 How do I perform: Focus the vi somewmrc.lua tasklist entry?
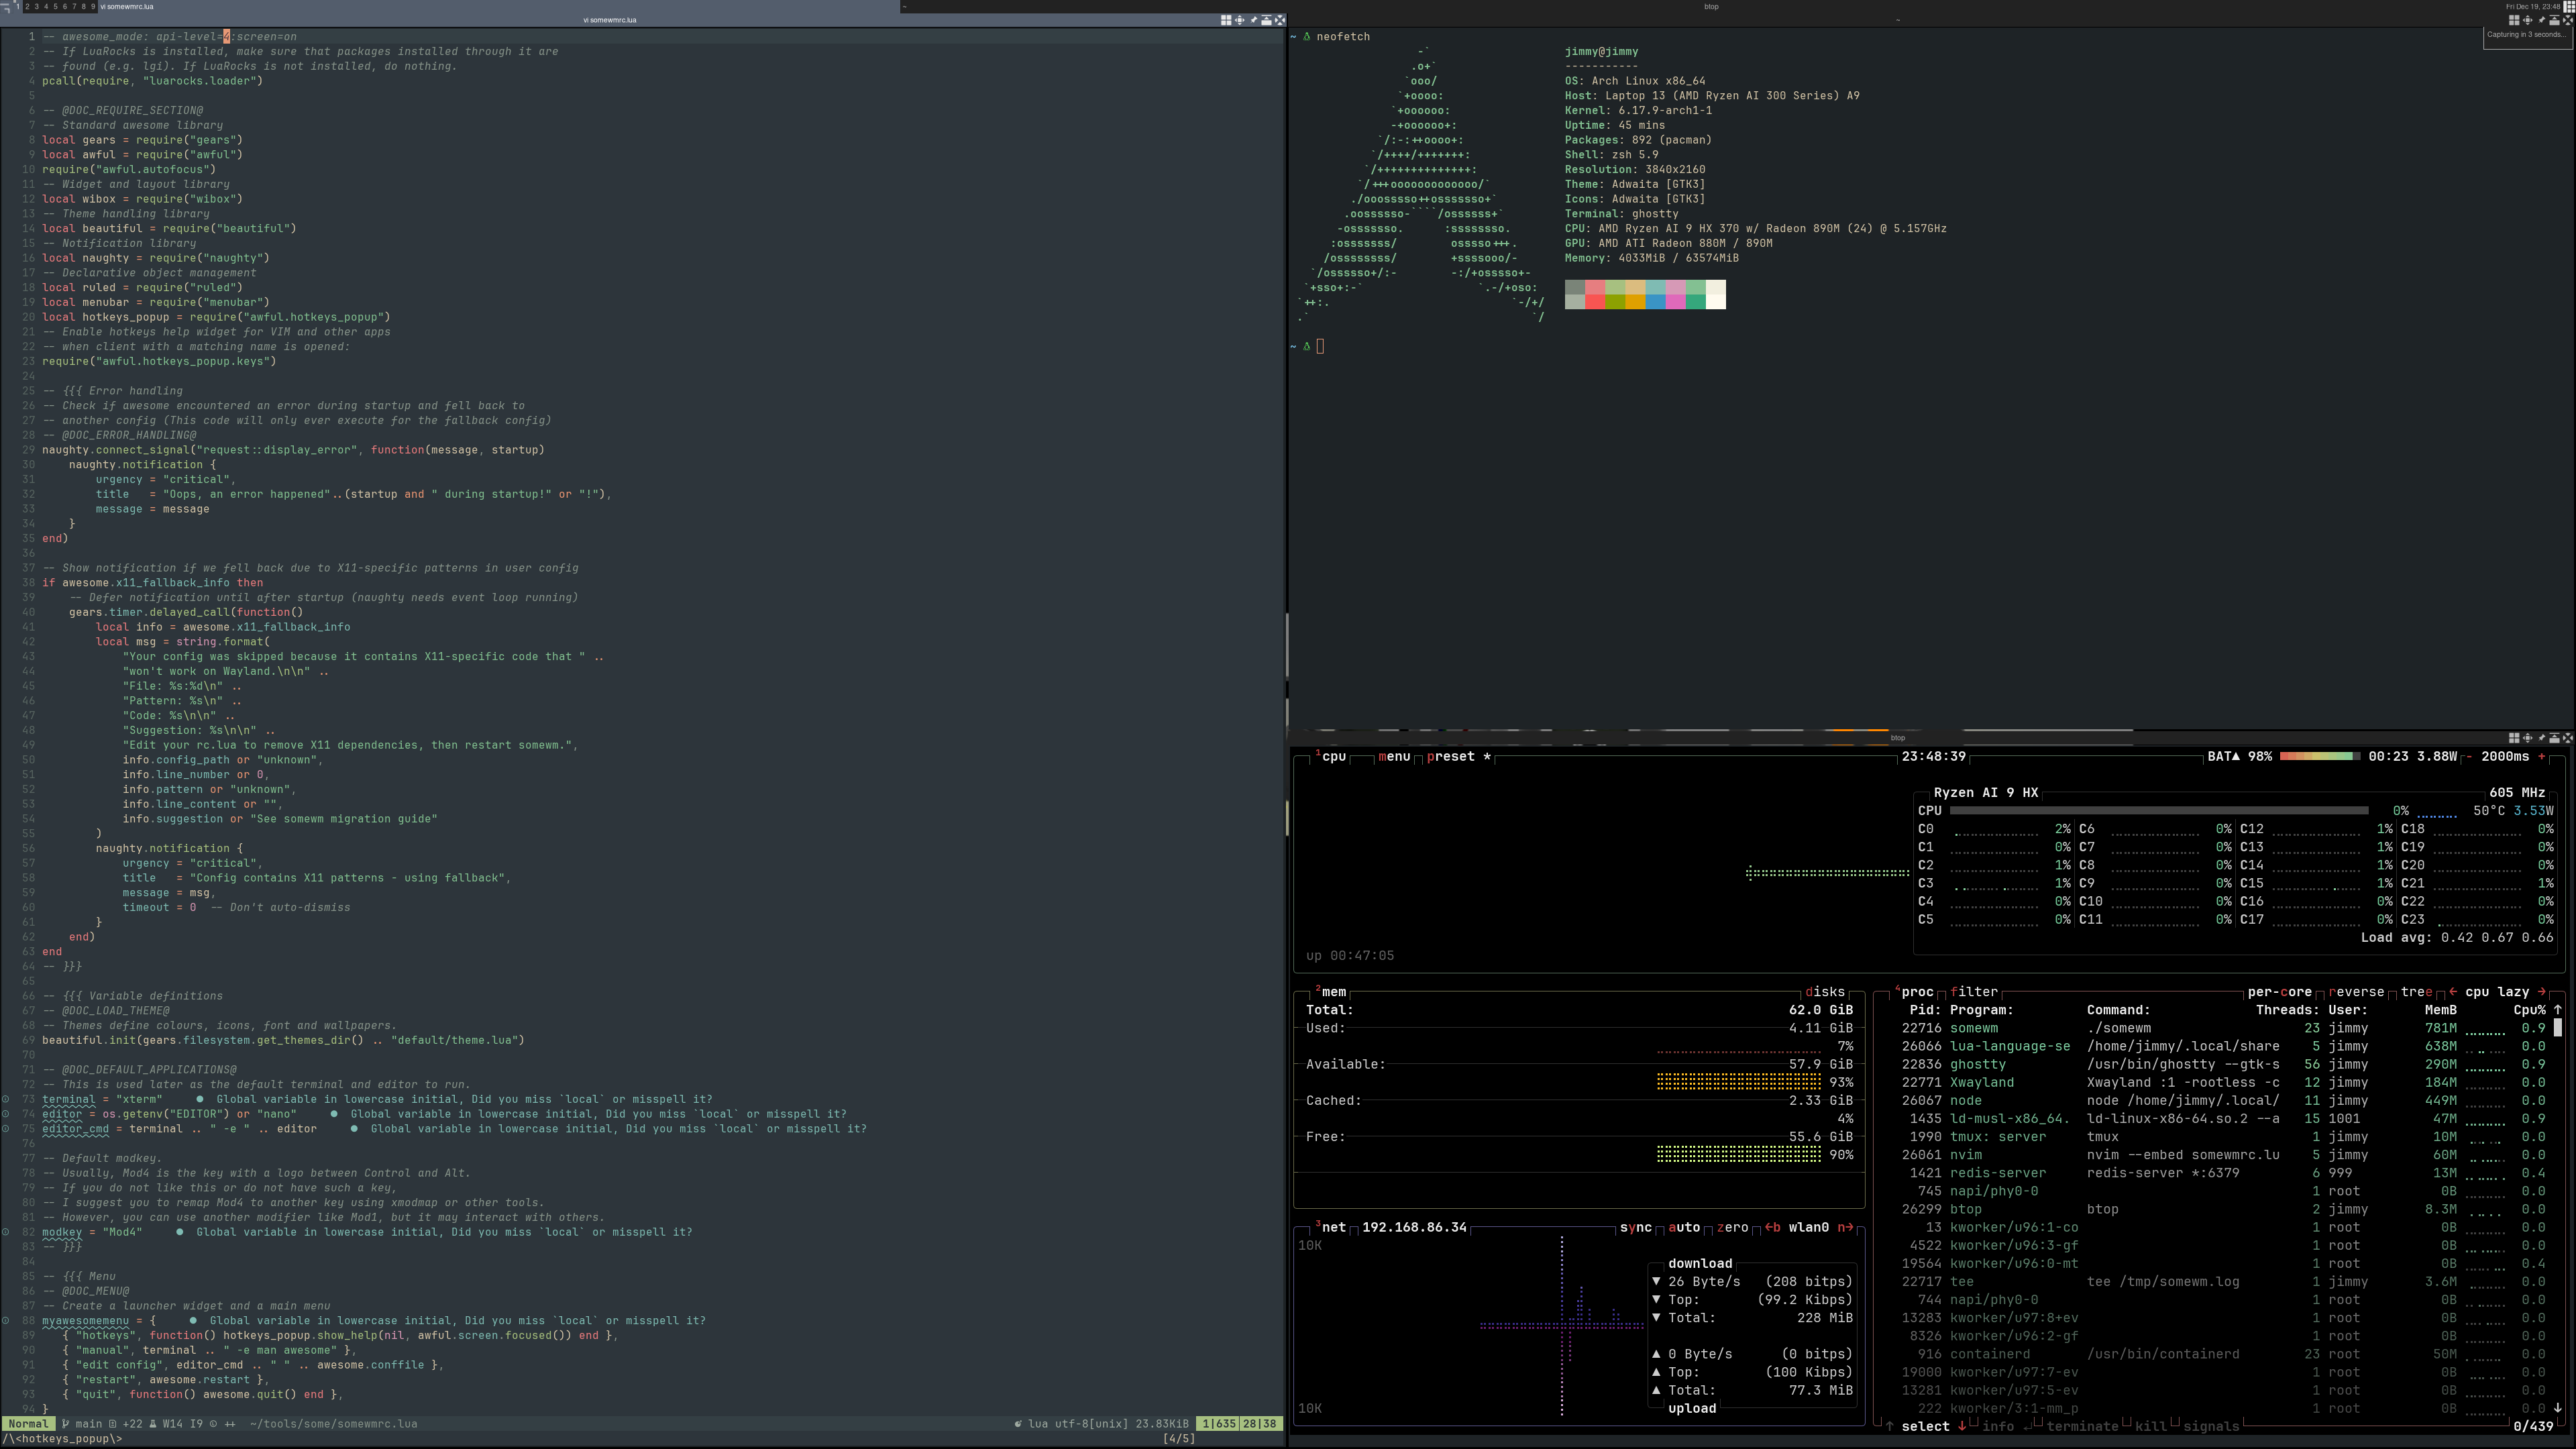click(500, 6)
